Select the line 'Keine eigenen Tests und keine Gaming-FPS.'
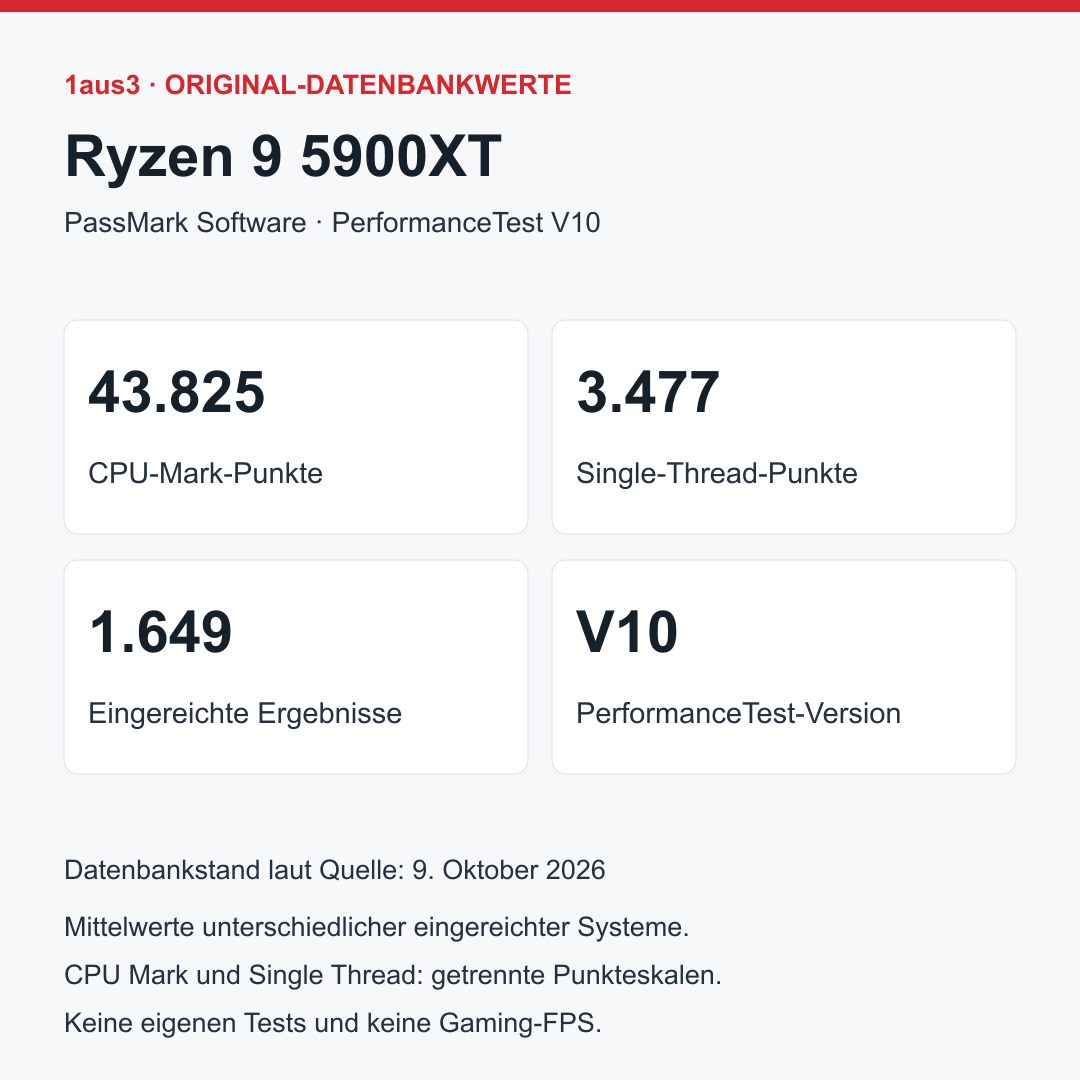The width and height of the screenshot is (1080, 1080). pyautogui.click(x=333, y=1023)
